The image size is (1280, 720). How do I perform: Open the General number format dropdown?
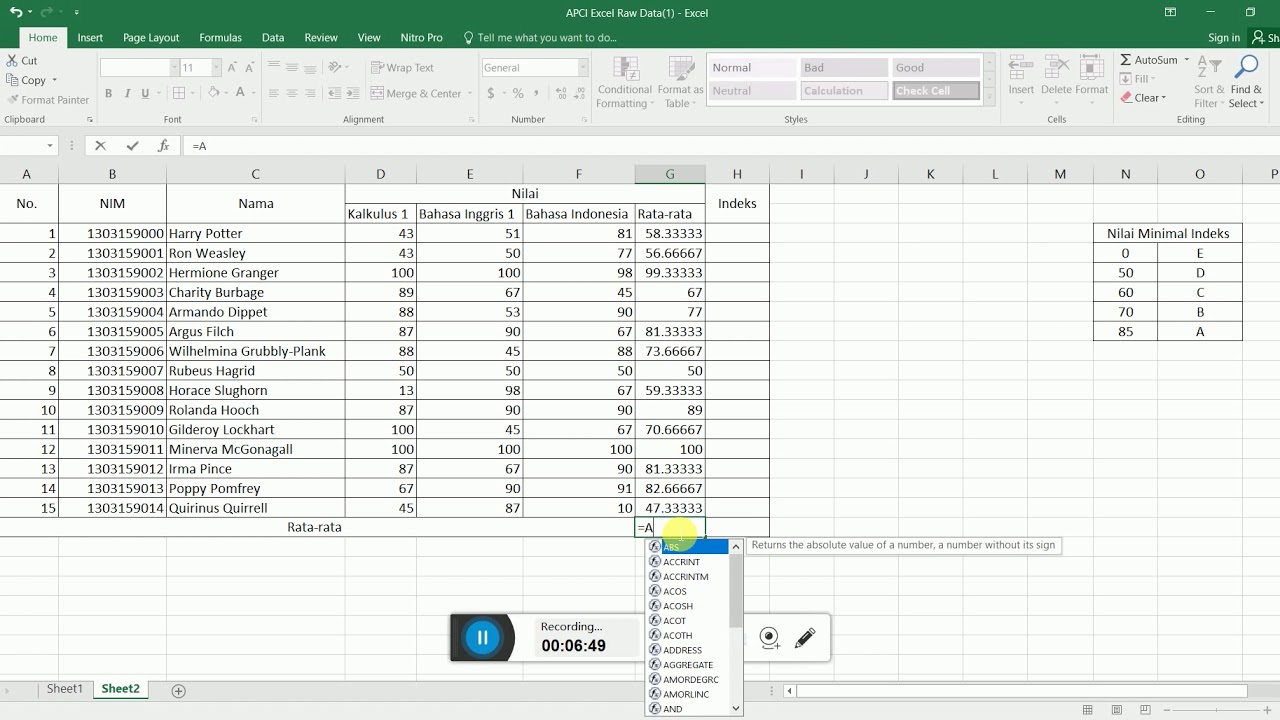(583, 68)
